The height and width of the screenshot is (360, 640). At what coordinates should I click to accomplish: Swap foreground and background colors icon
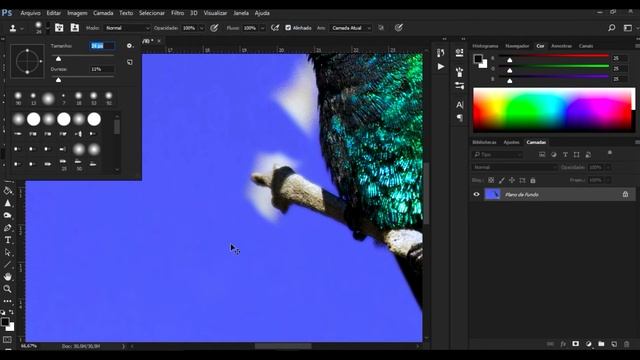point(11,312)
